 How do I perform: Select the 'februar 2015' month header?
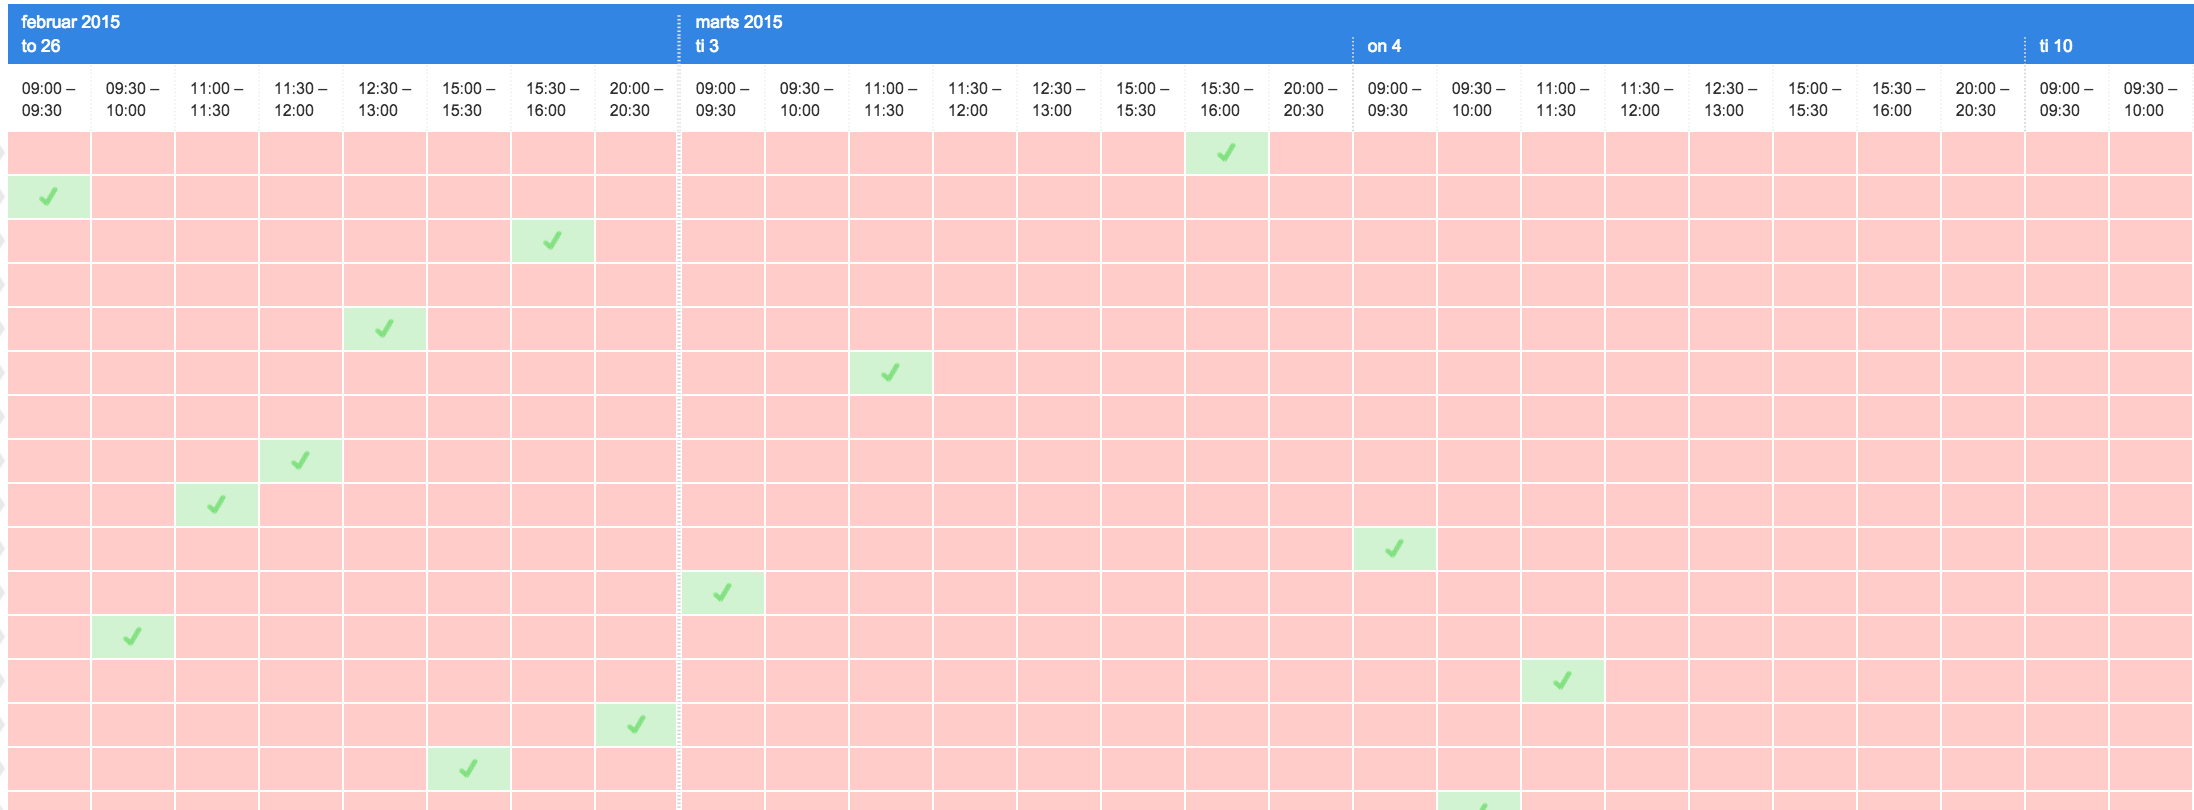coord(70,22)
